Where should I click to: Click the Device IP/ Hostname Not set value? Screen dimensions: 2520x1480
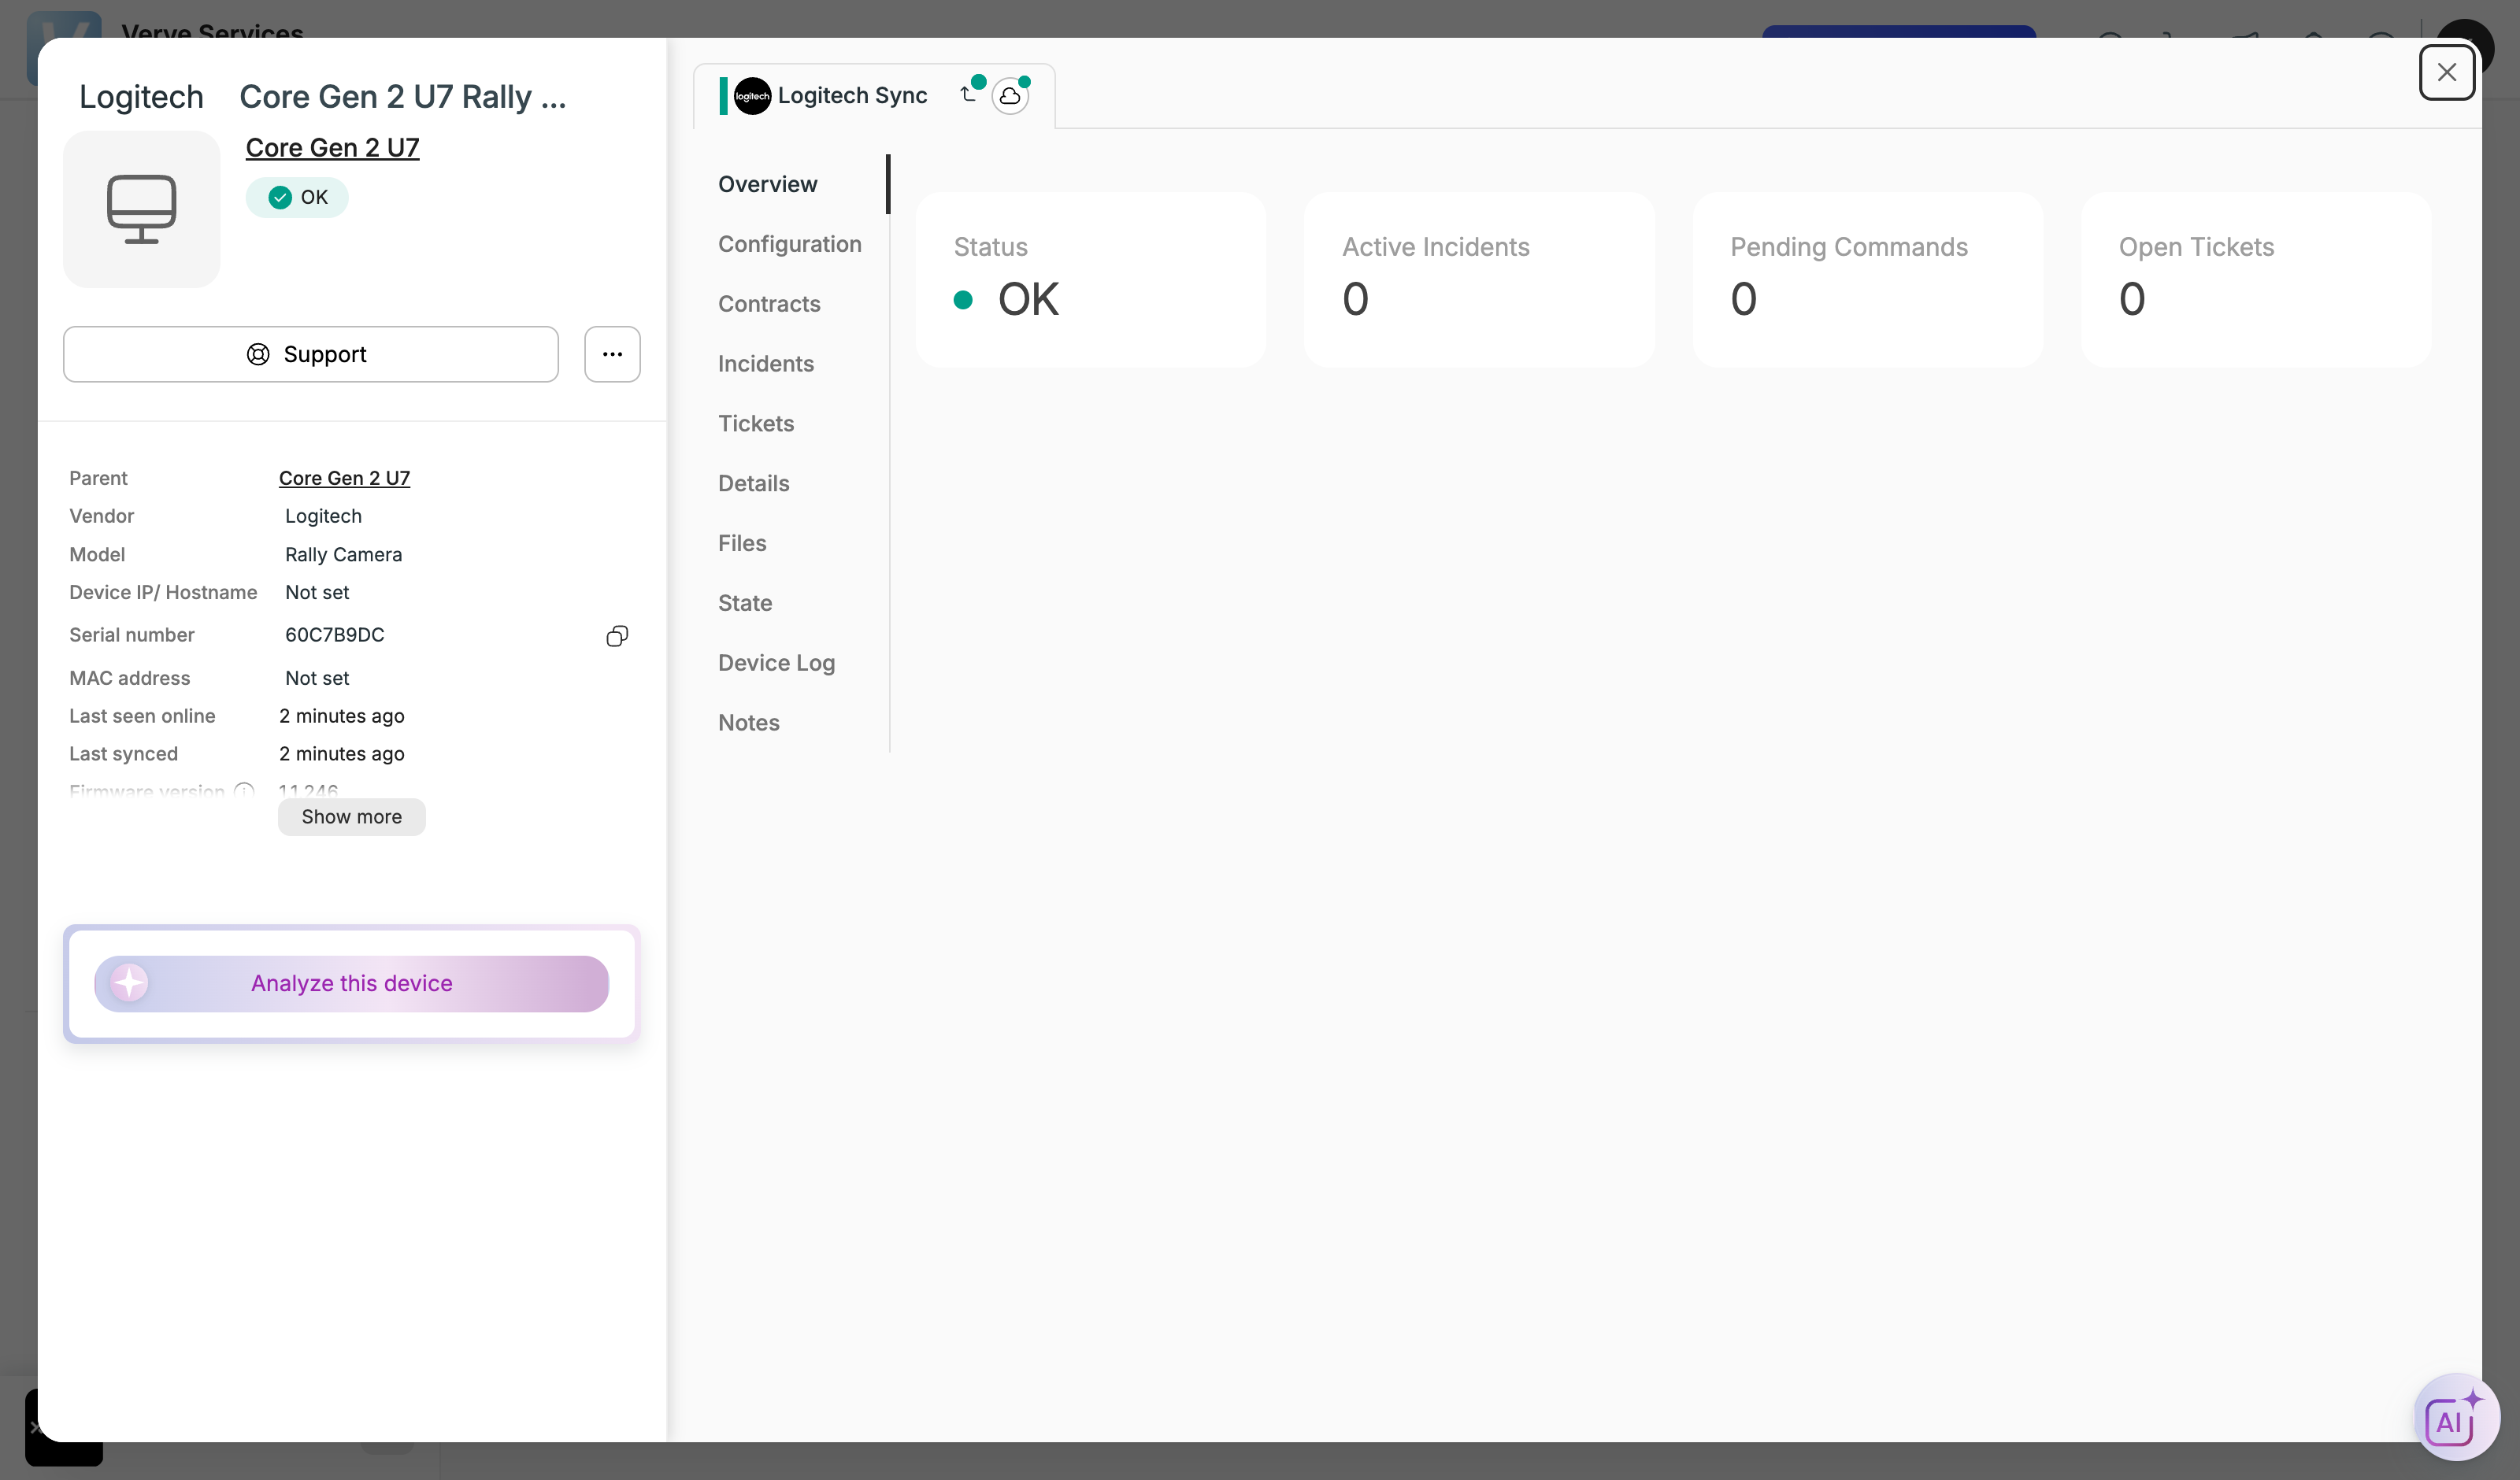click(317, 593)
